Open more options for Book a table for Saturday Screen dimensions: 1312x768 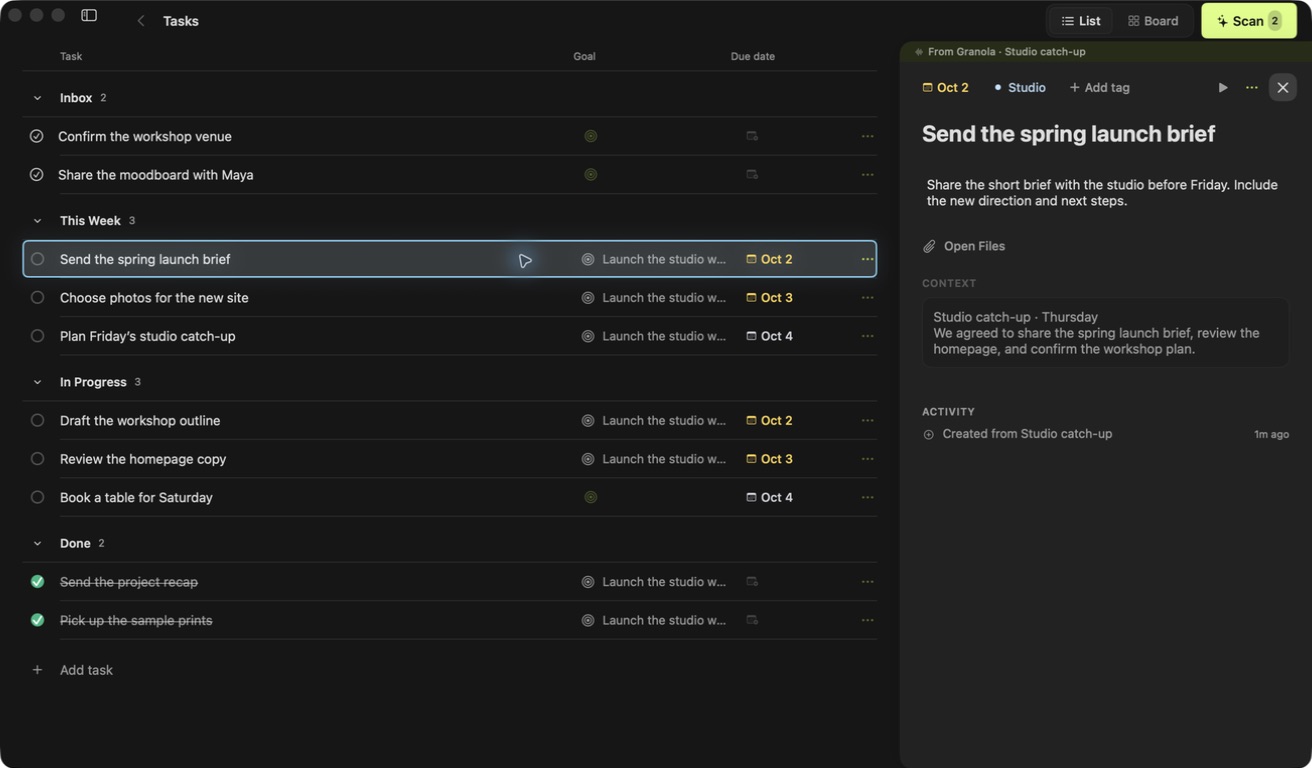click(x=867, y=497)
